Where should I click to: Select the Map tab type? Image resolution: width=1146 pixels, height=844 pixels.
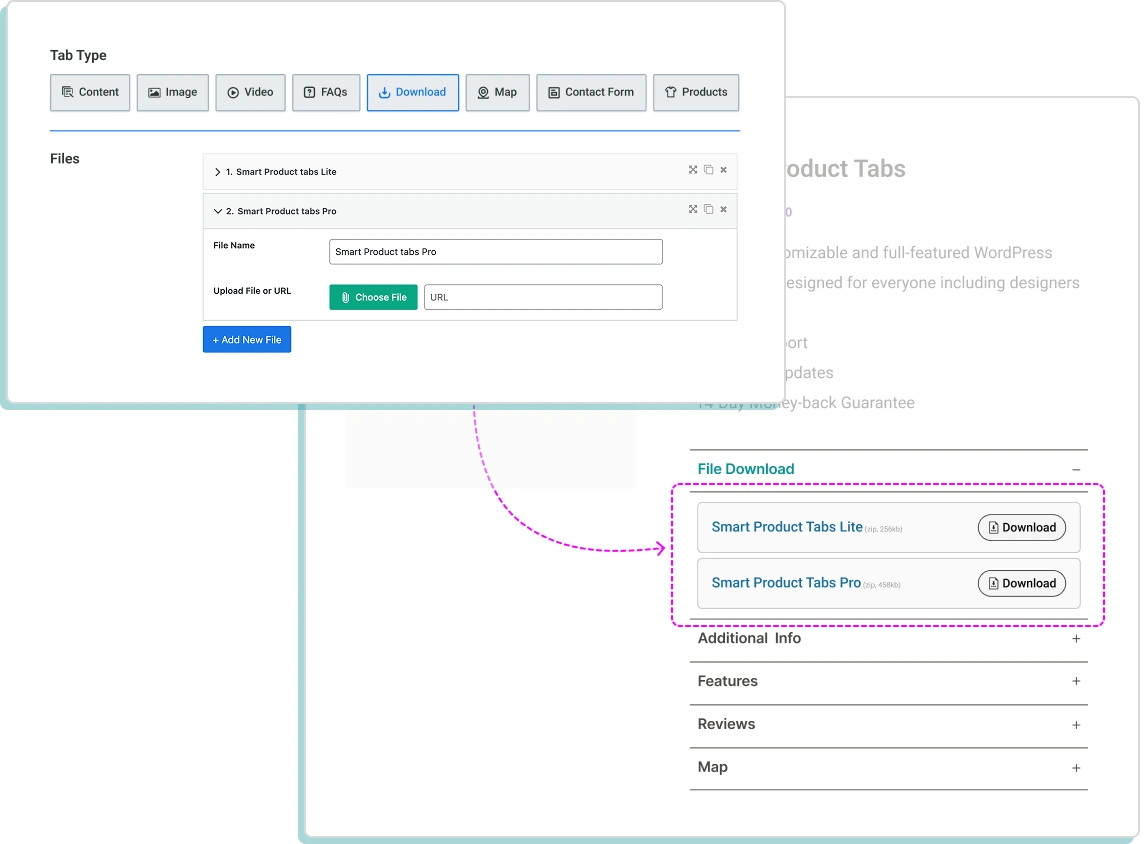[497, 92]
